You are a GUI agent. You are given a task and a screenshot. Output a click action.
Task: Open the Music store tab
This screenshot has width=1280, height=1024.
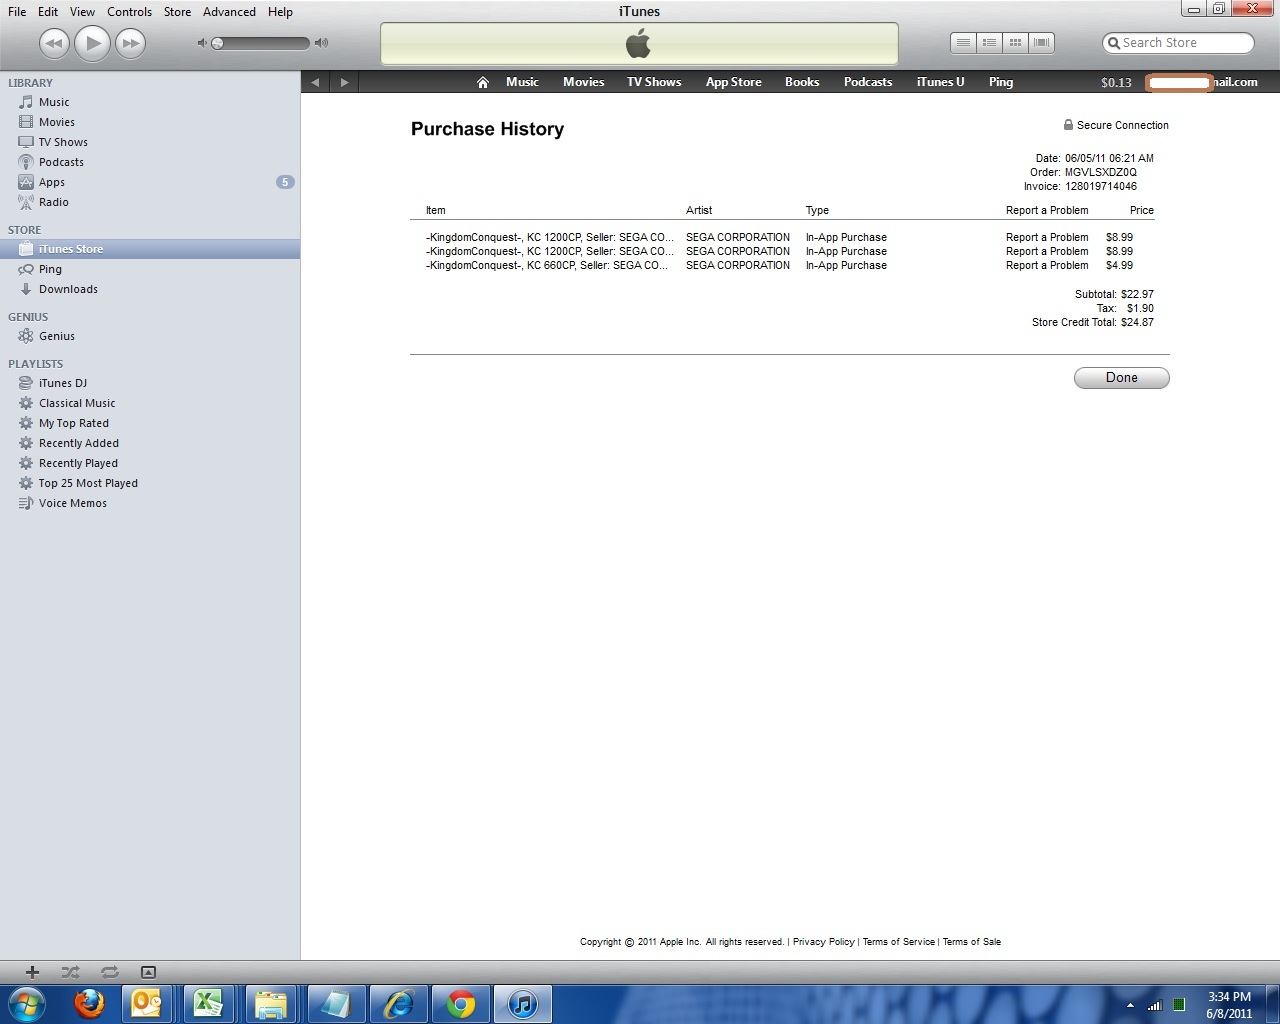click(x=522, y=82)
